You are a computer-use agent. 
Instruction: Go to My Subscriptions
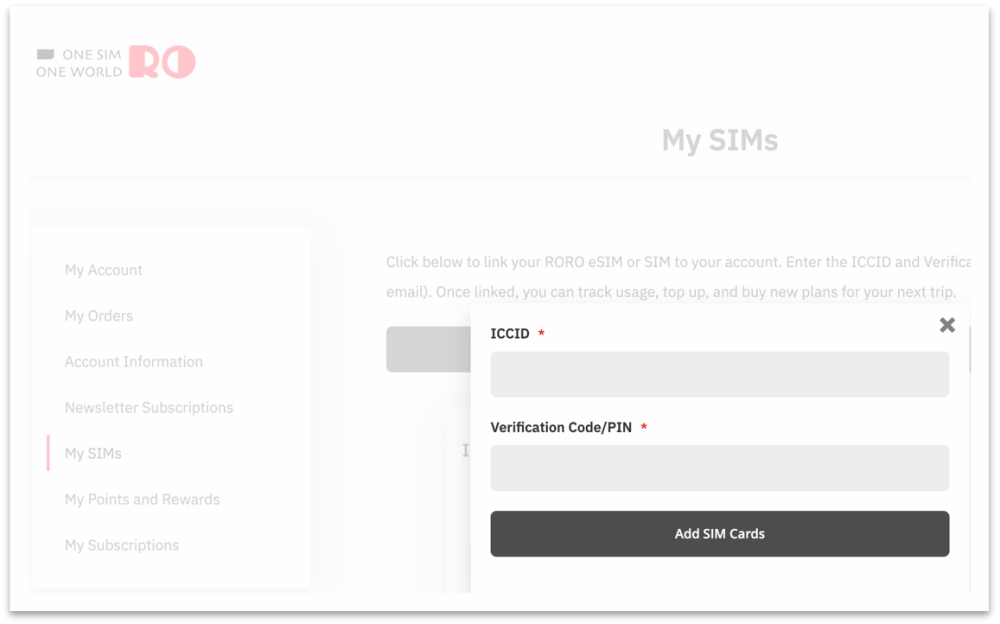click(122, 546)
